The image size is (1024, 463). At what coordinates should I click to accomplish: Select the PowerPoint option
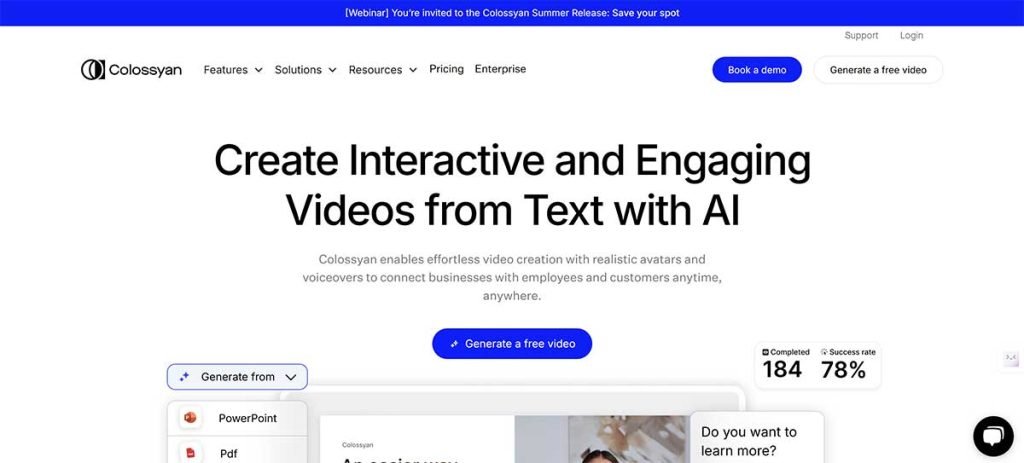[237, 418]
